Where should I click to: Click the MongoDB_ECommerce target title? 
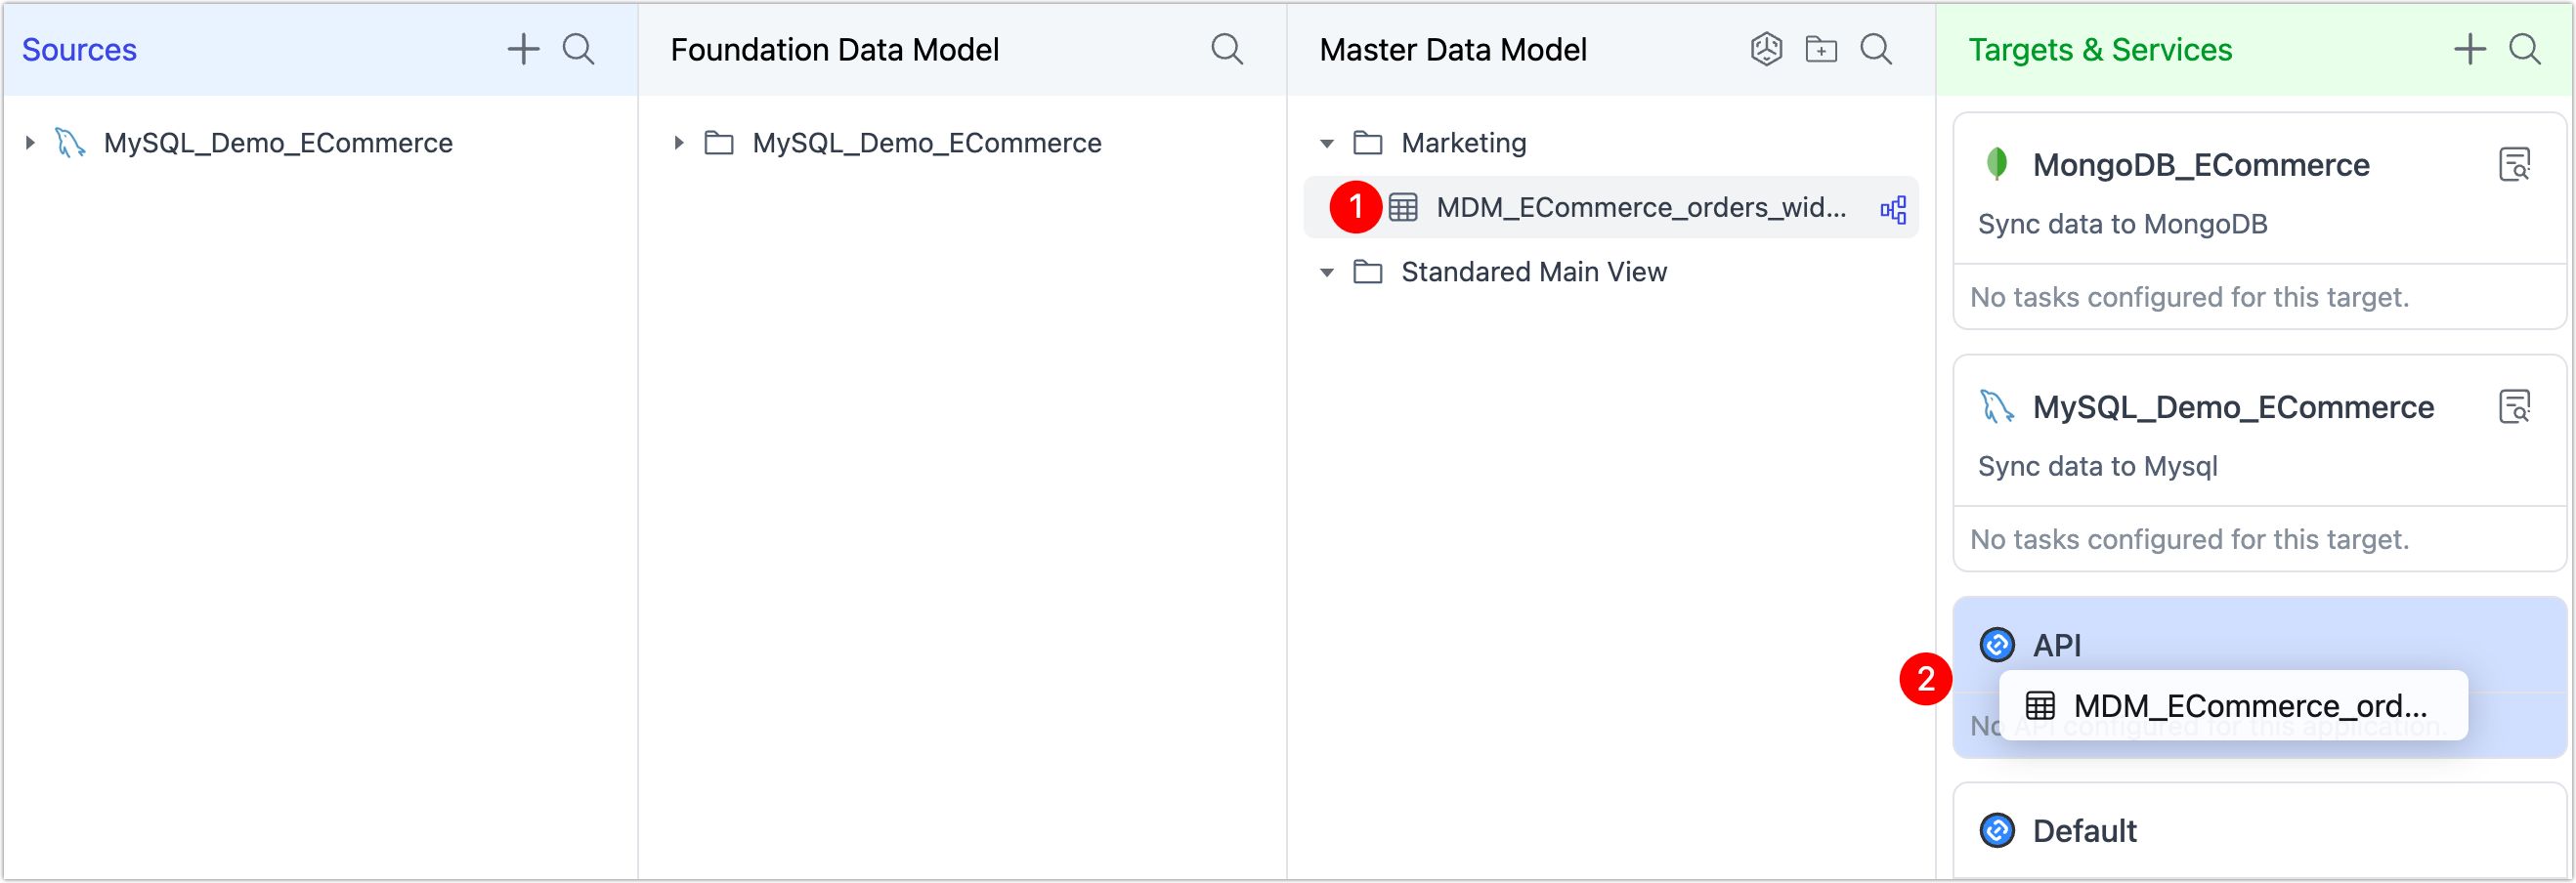tap(2201, 164)
